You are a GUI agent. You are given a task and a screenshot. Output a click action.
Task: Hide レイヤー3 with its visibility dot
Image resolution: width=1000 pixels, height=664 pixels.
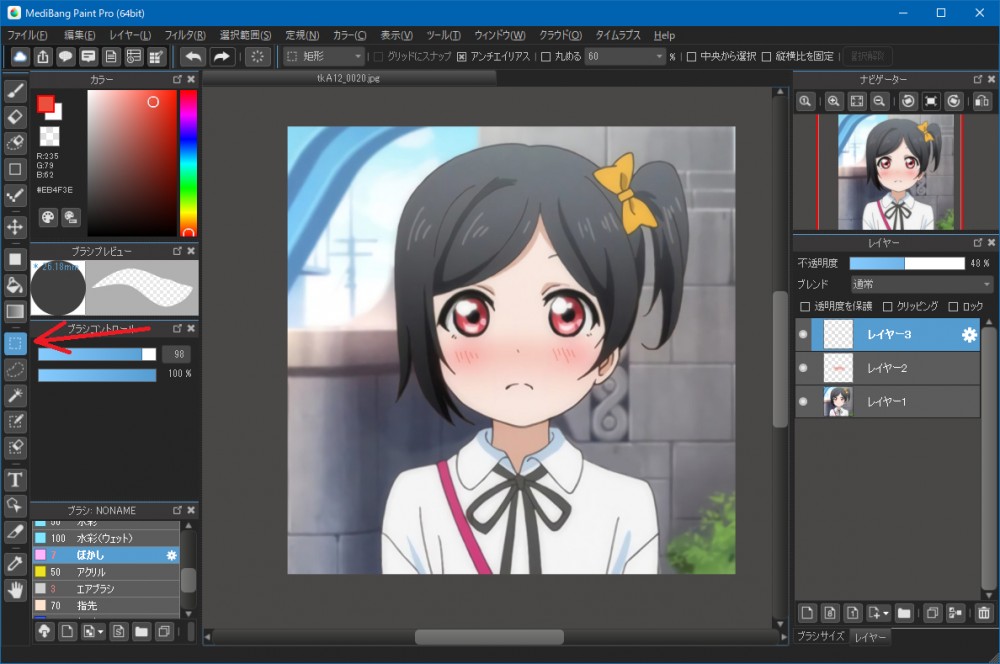tap(803, 334)
